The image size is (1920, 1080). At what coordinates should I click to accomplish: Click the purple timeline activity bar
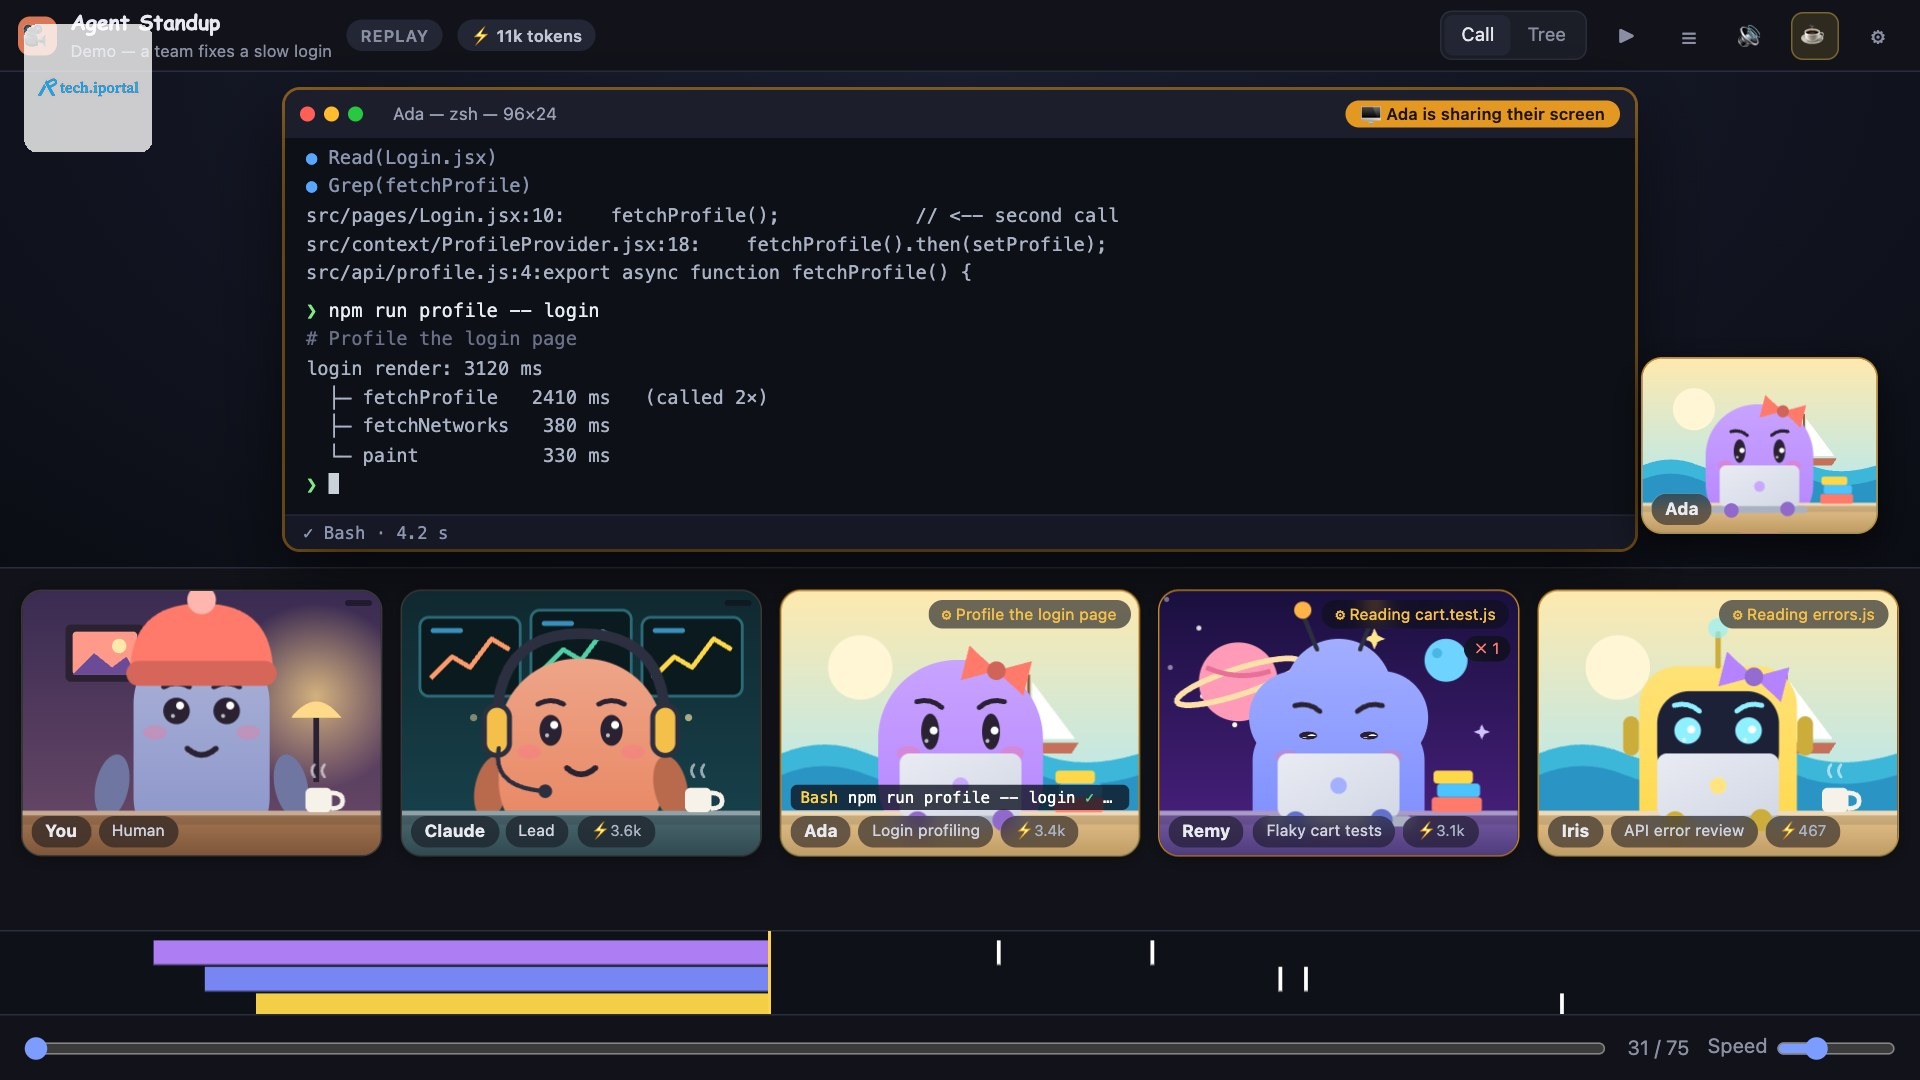(x=461, y=952)
